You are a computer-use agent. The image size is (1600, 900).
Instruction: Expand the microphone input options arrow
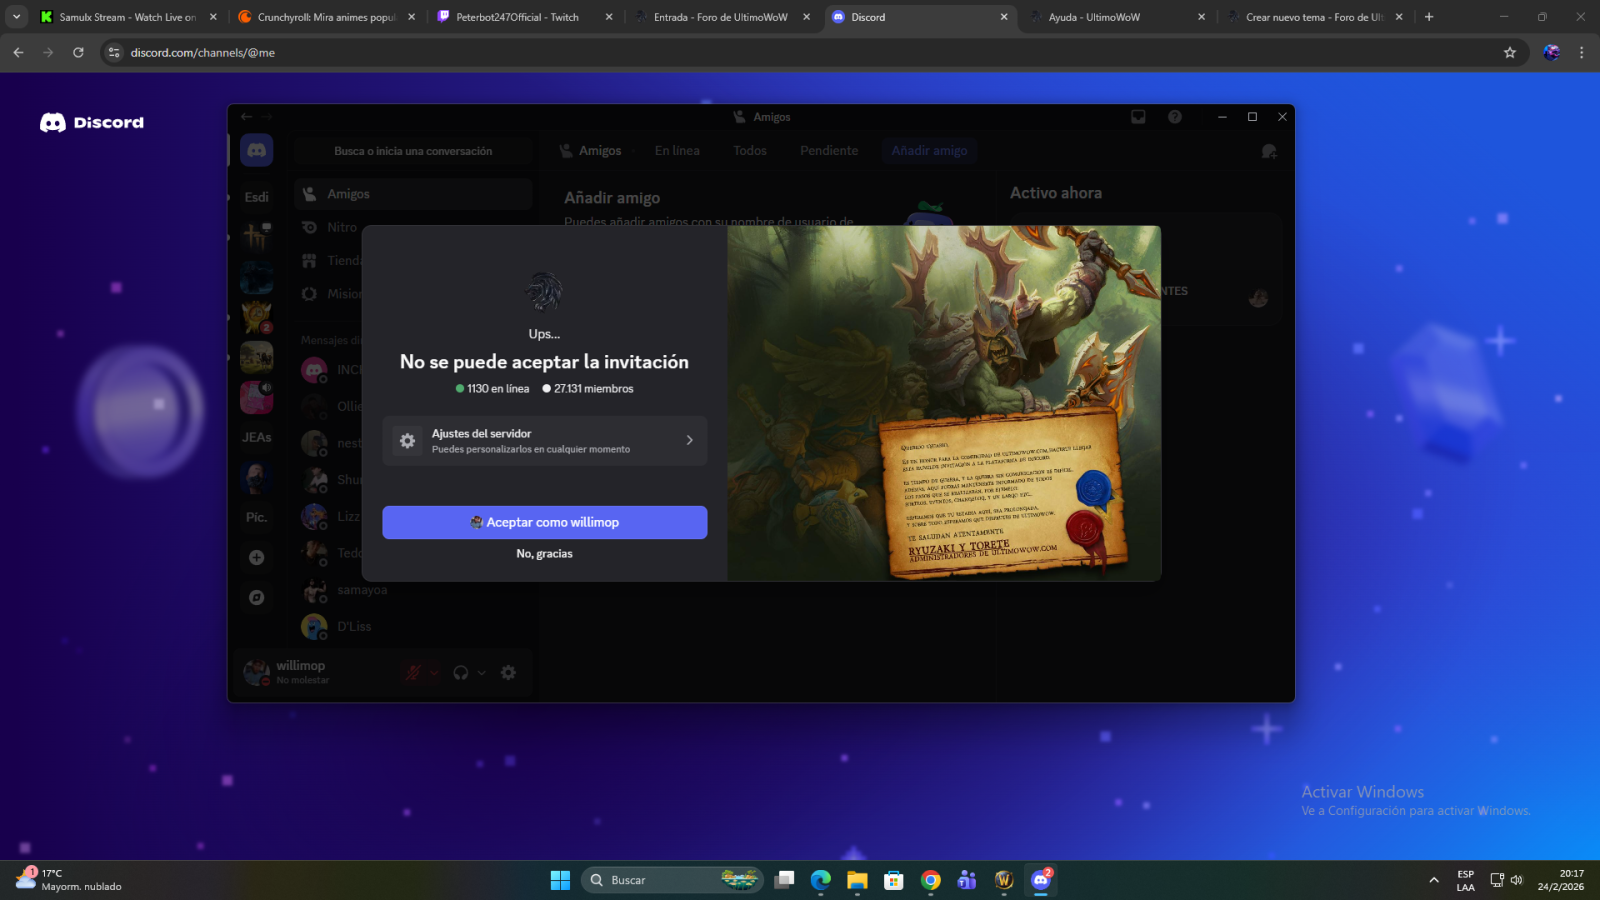(x=434, y=673)
